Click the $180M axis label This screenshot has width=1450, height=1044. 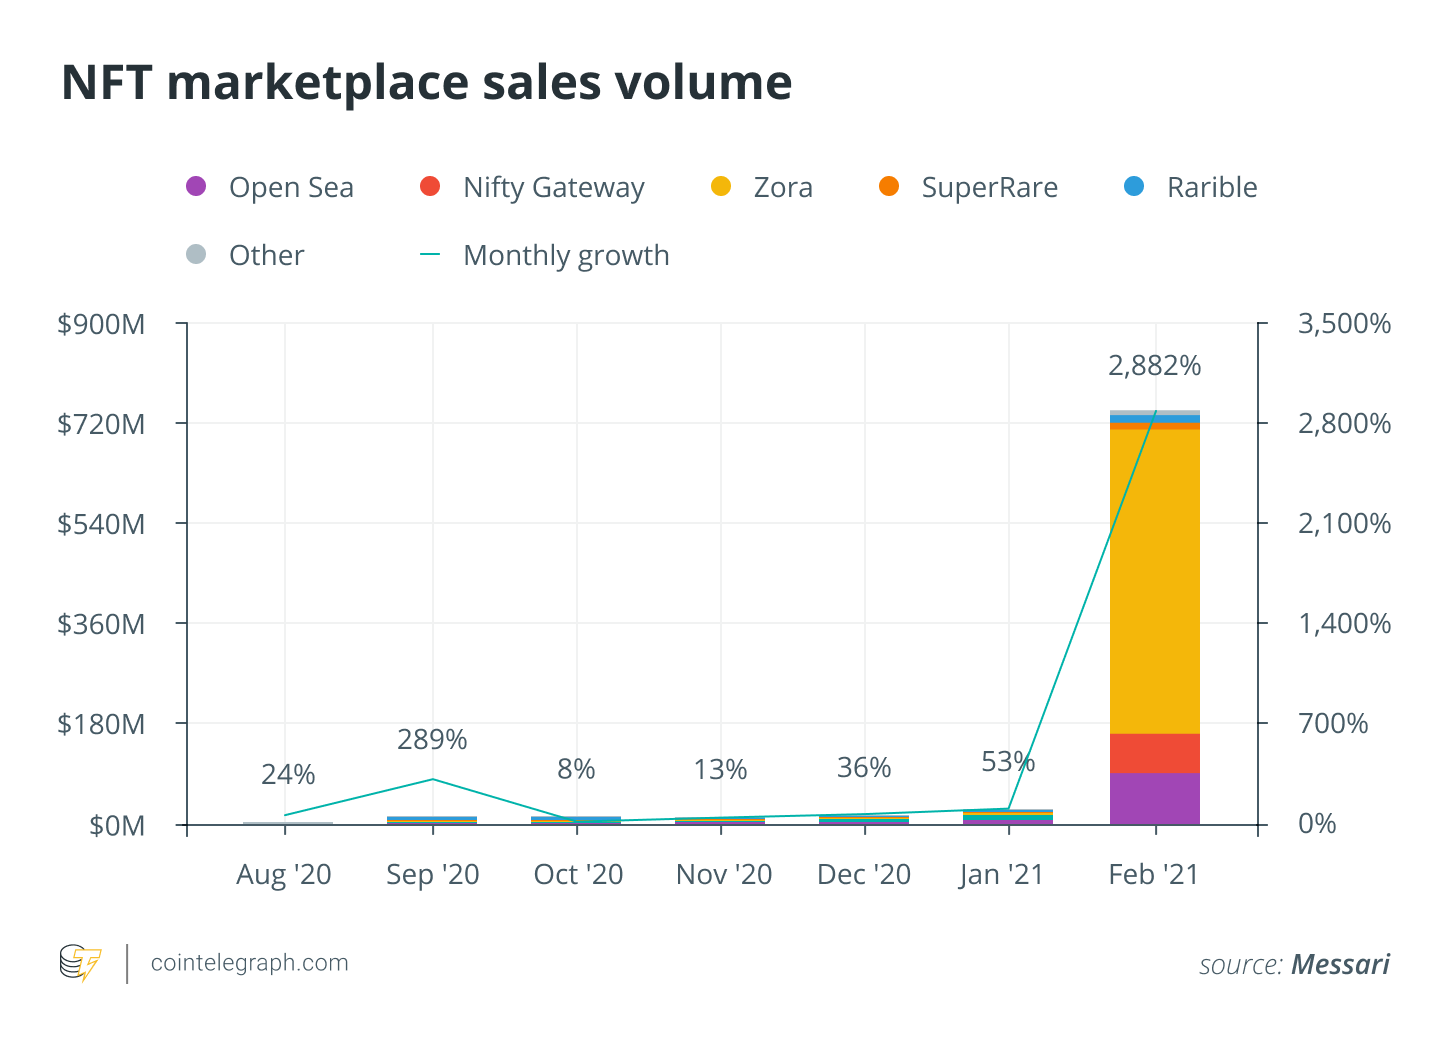tap(101, 724)
